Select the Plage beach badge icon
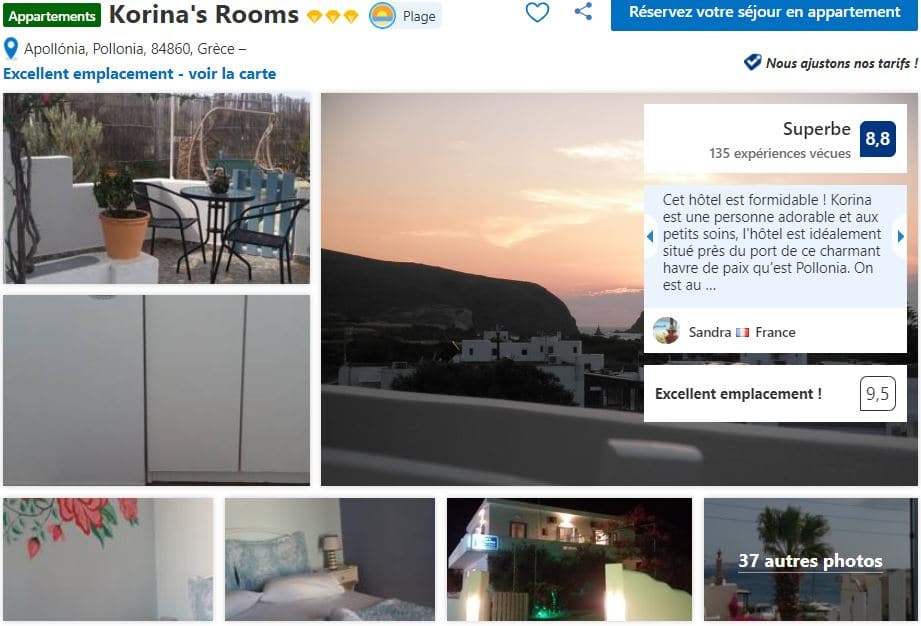 coord(382,16)
